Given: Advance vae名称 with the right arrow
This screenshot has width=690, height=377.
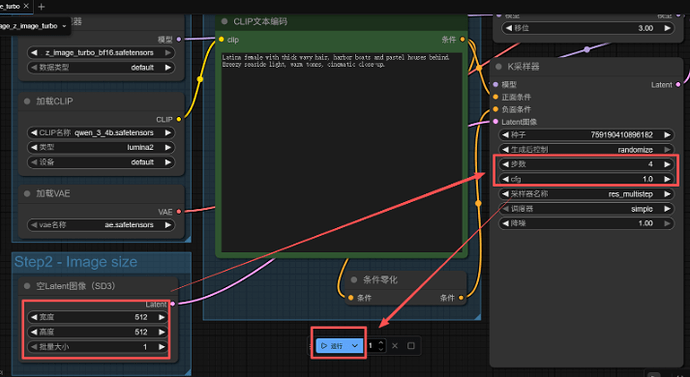Looking at the screenshot, I should pyautogui.click(x=168, y=225).
